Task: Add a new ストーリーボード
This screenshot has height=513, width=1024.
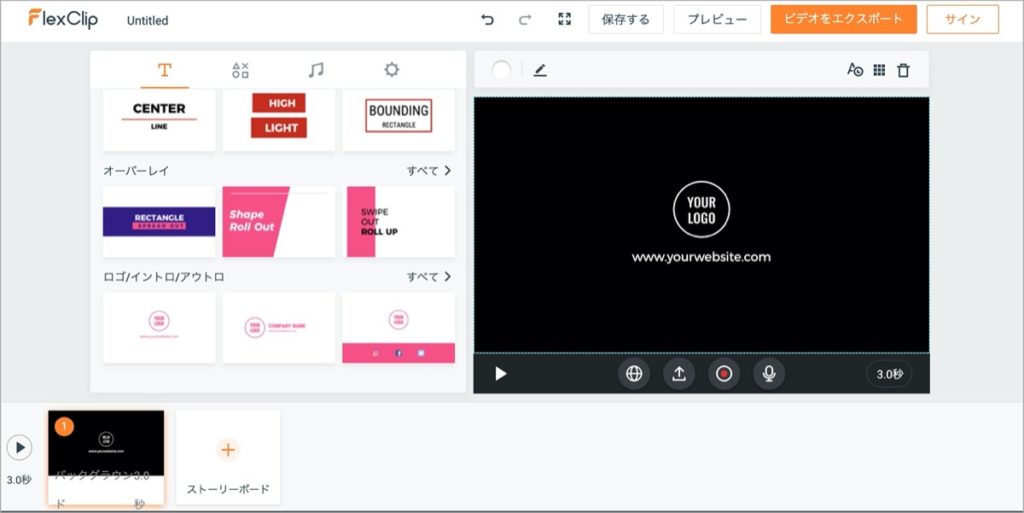Action: click(x=228, y=457)
